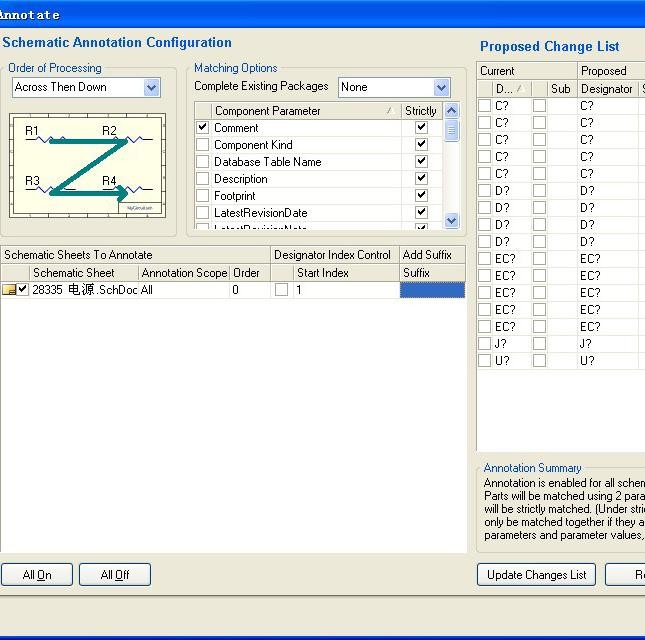Click scroll up arrow in parameter list
645x640 pixels.
(x=451, y=111)
